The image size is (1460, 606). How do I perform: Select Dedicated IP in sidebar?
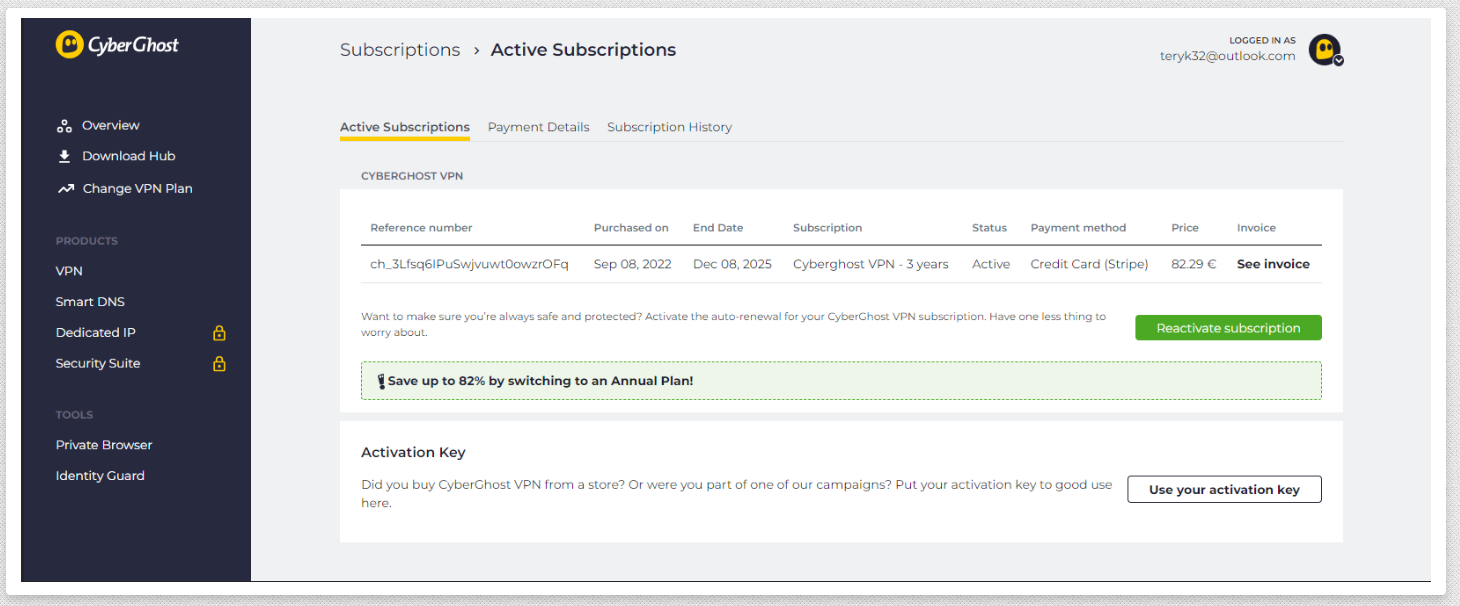(96, 333)
